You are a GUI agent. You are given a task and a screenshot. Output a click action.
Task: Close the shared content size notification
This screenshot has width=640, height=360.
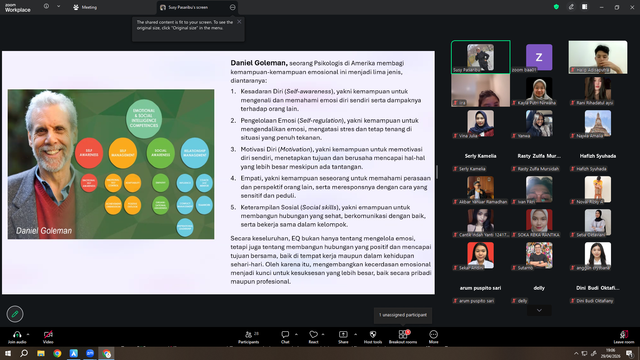239,22
